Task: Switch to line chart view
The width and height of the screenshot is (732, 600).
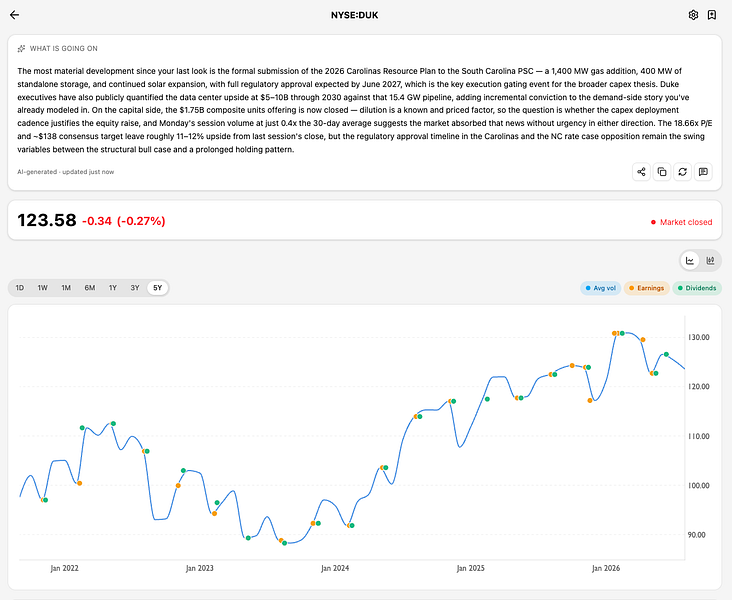Action: 690,261
